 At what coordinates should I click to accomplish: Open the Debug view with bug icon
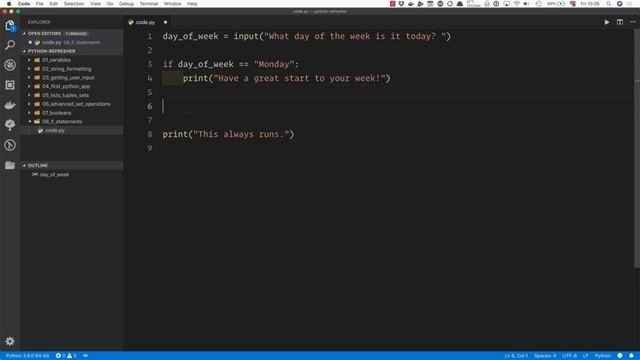pyautogui.click(x=10, y=65)
